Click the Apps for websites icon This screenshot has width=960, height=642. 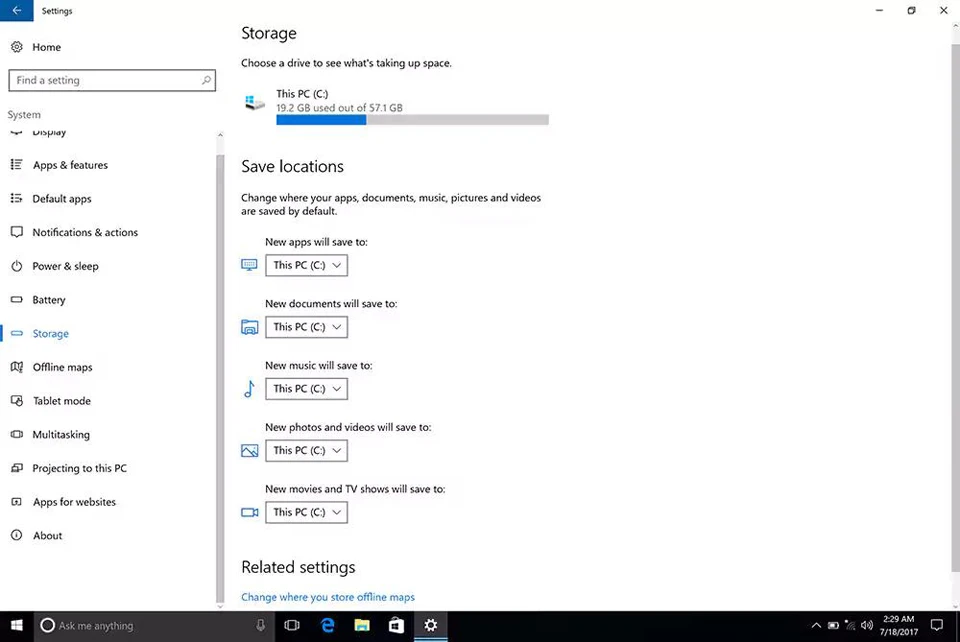coord(17,501)
